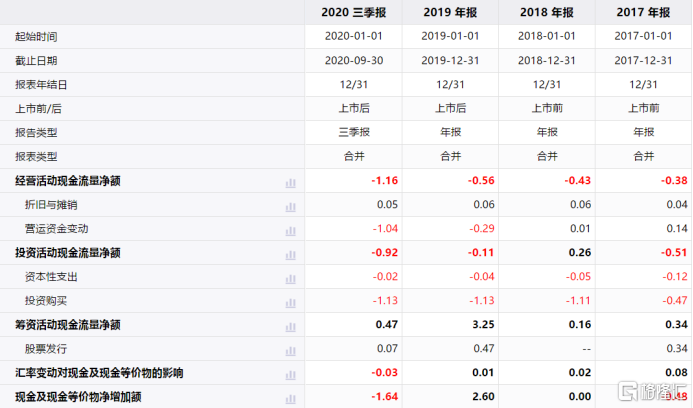Image resolution: width=693 pixels, height=408 pixels.
Task: Click the 上市前 cell under 2018 年报
Action: point(547,108)
